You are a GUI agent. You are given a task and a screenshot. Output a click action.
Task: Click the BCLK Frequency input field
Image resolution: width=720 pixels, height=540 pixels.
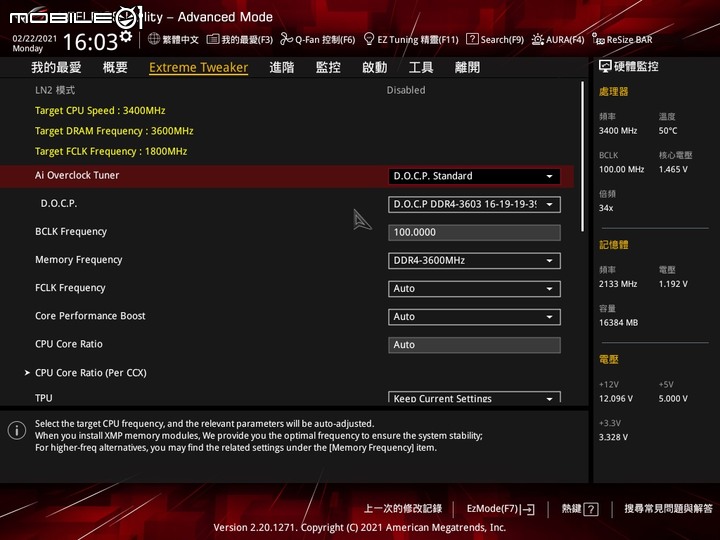point(474,232)
